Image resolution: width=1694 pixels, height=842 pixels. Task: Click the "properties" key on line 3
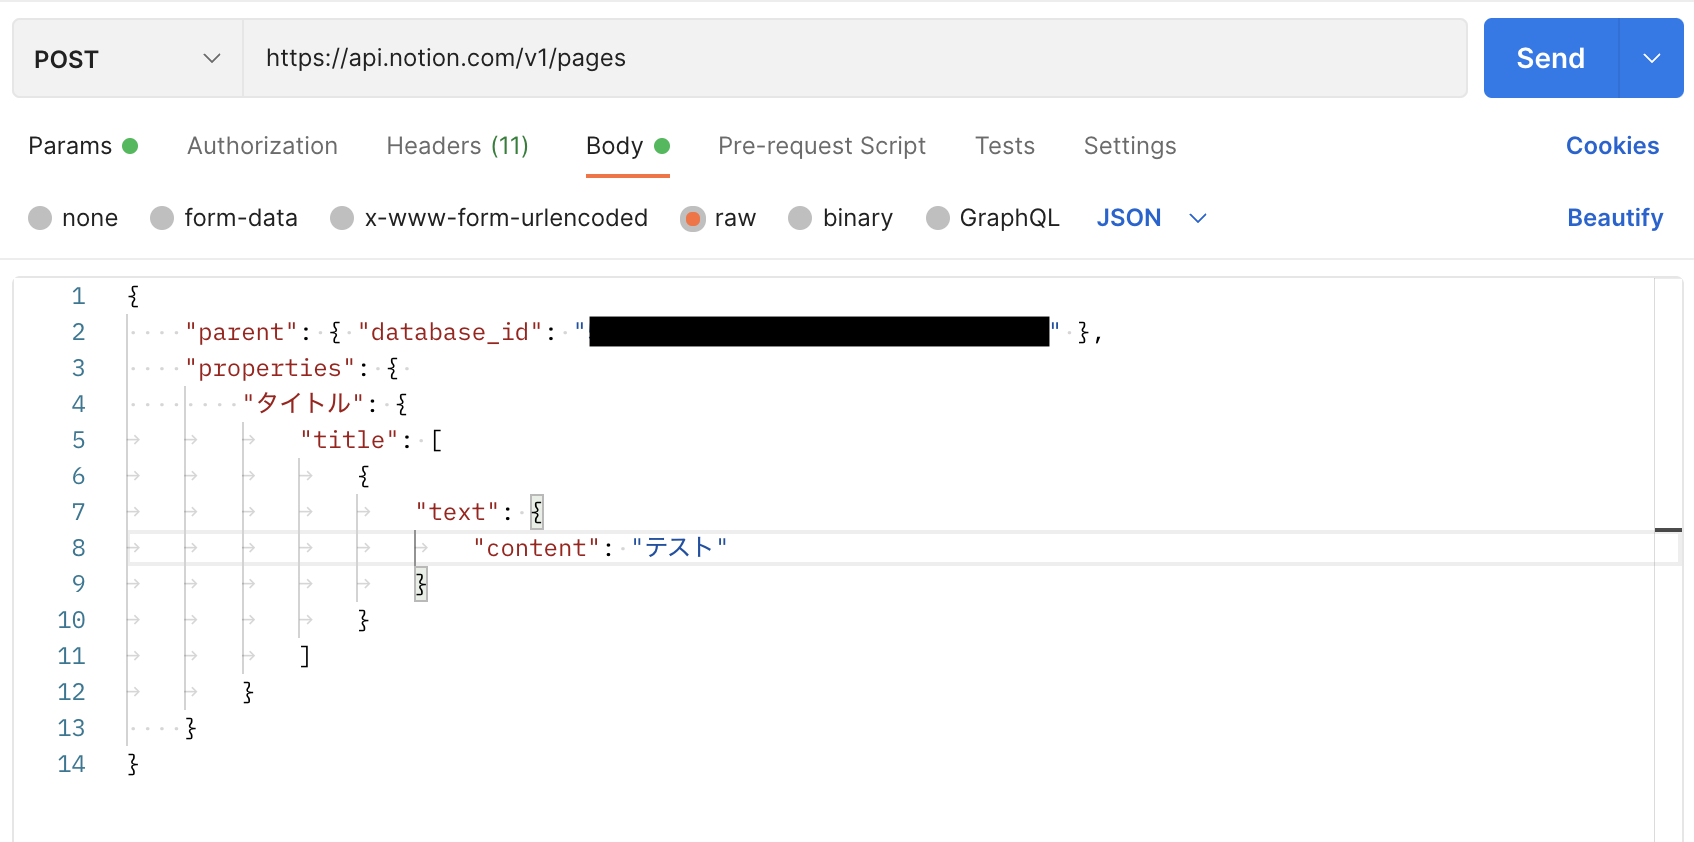click(270, 368)
